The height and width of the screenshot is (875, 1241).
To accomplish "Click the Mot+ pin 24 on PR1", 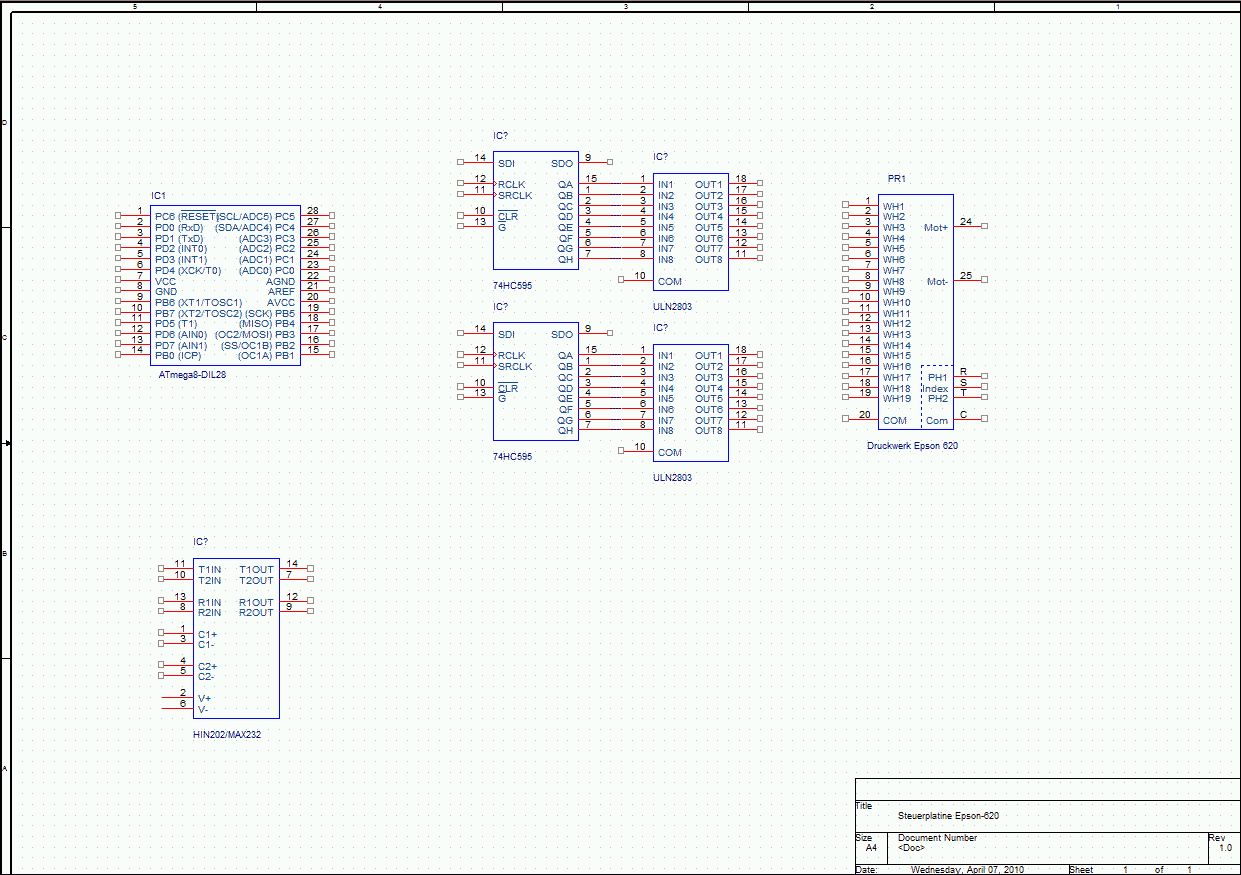I will [x=968, y=226].
